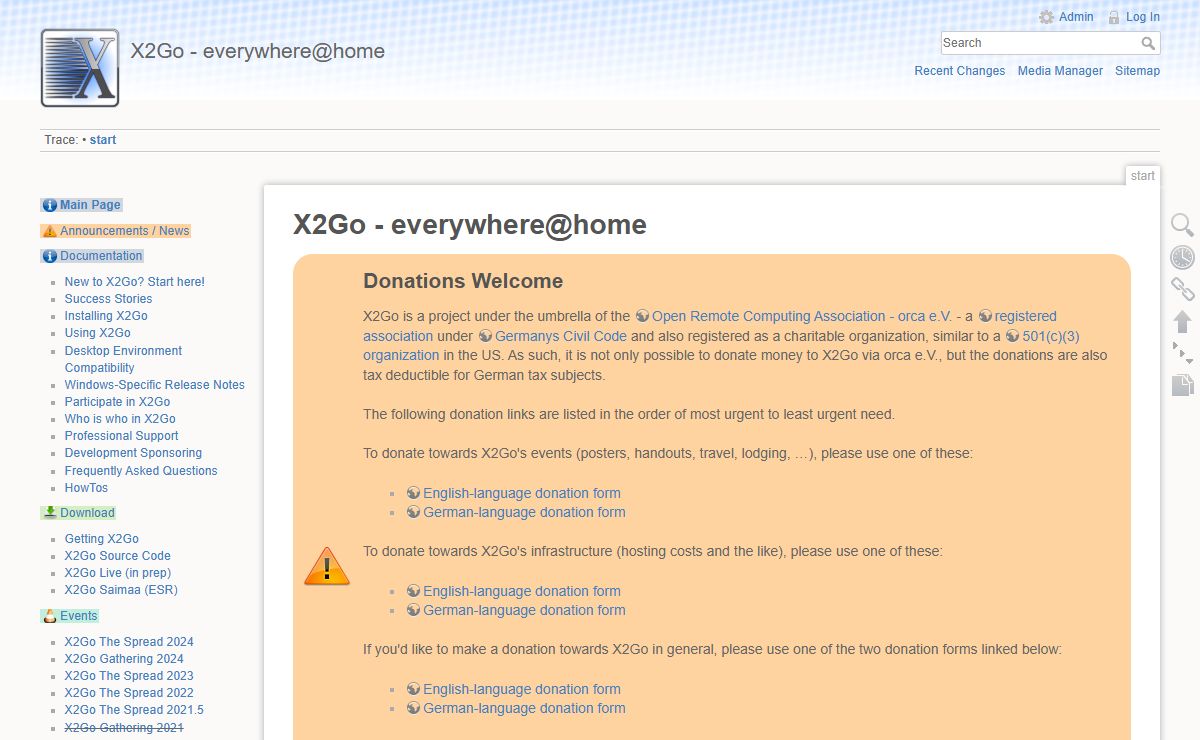
Task: Click the start page tab label
Action: click(1143, 176)
